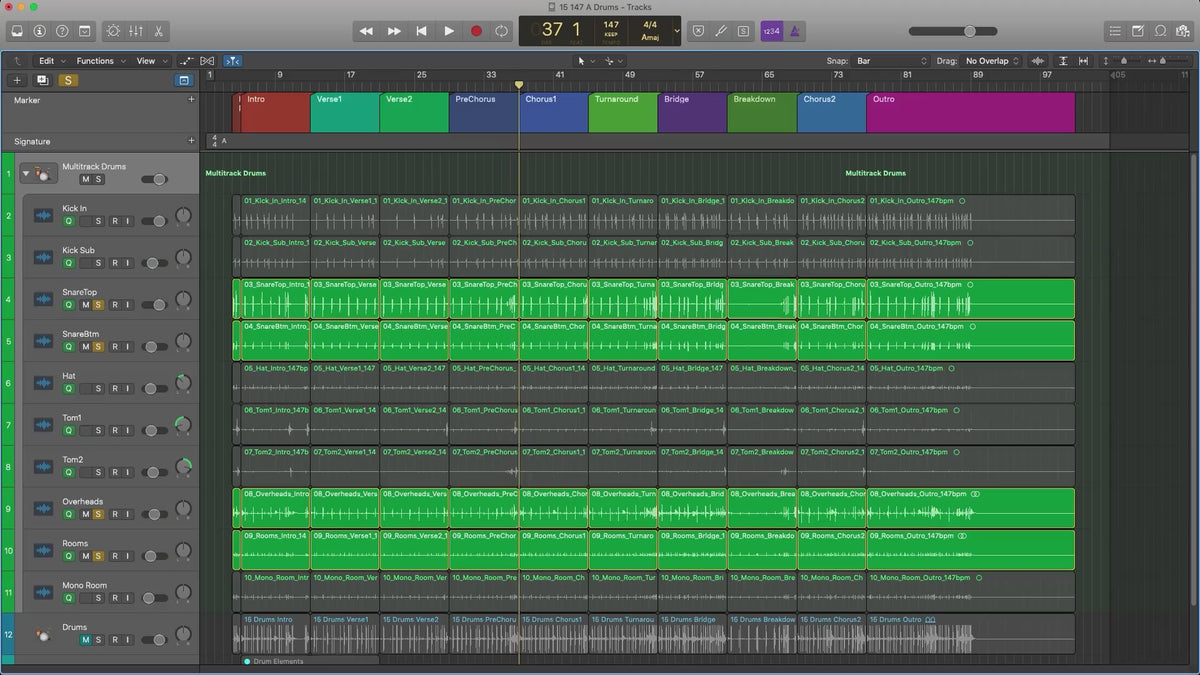The image size is (1200, 675).
Task: Toggle Cycle mode in the transport
Action: pos(501,31)
